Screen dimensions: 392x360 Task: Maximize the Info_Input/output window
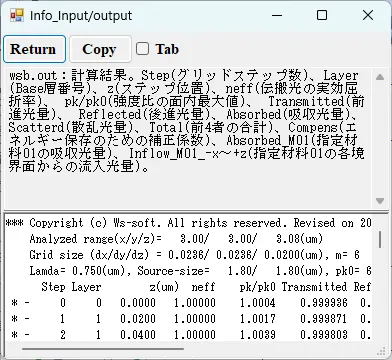322,15
